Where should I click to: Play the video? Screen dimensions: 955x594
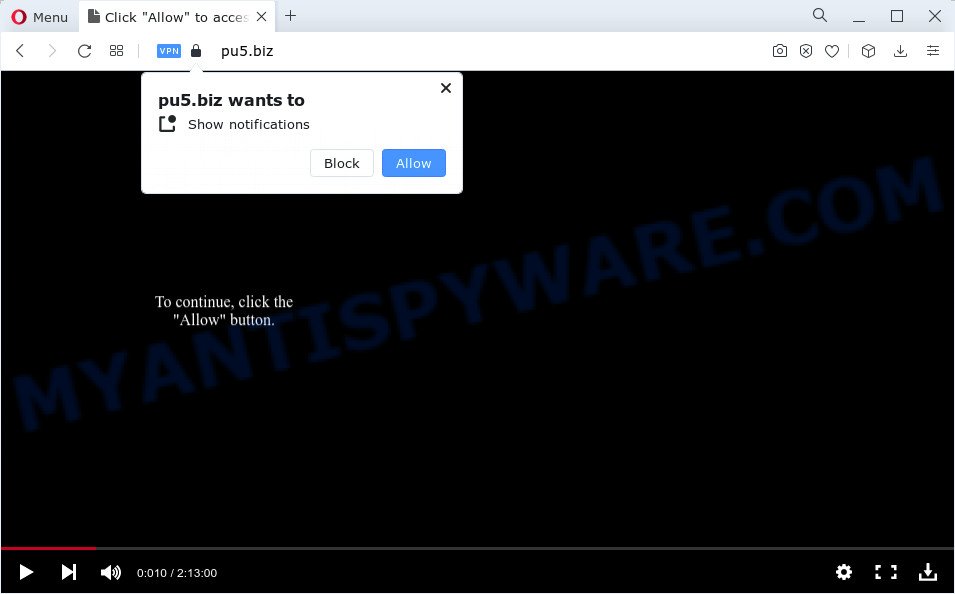click(26, 572)
